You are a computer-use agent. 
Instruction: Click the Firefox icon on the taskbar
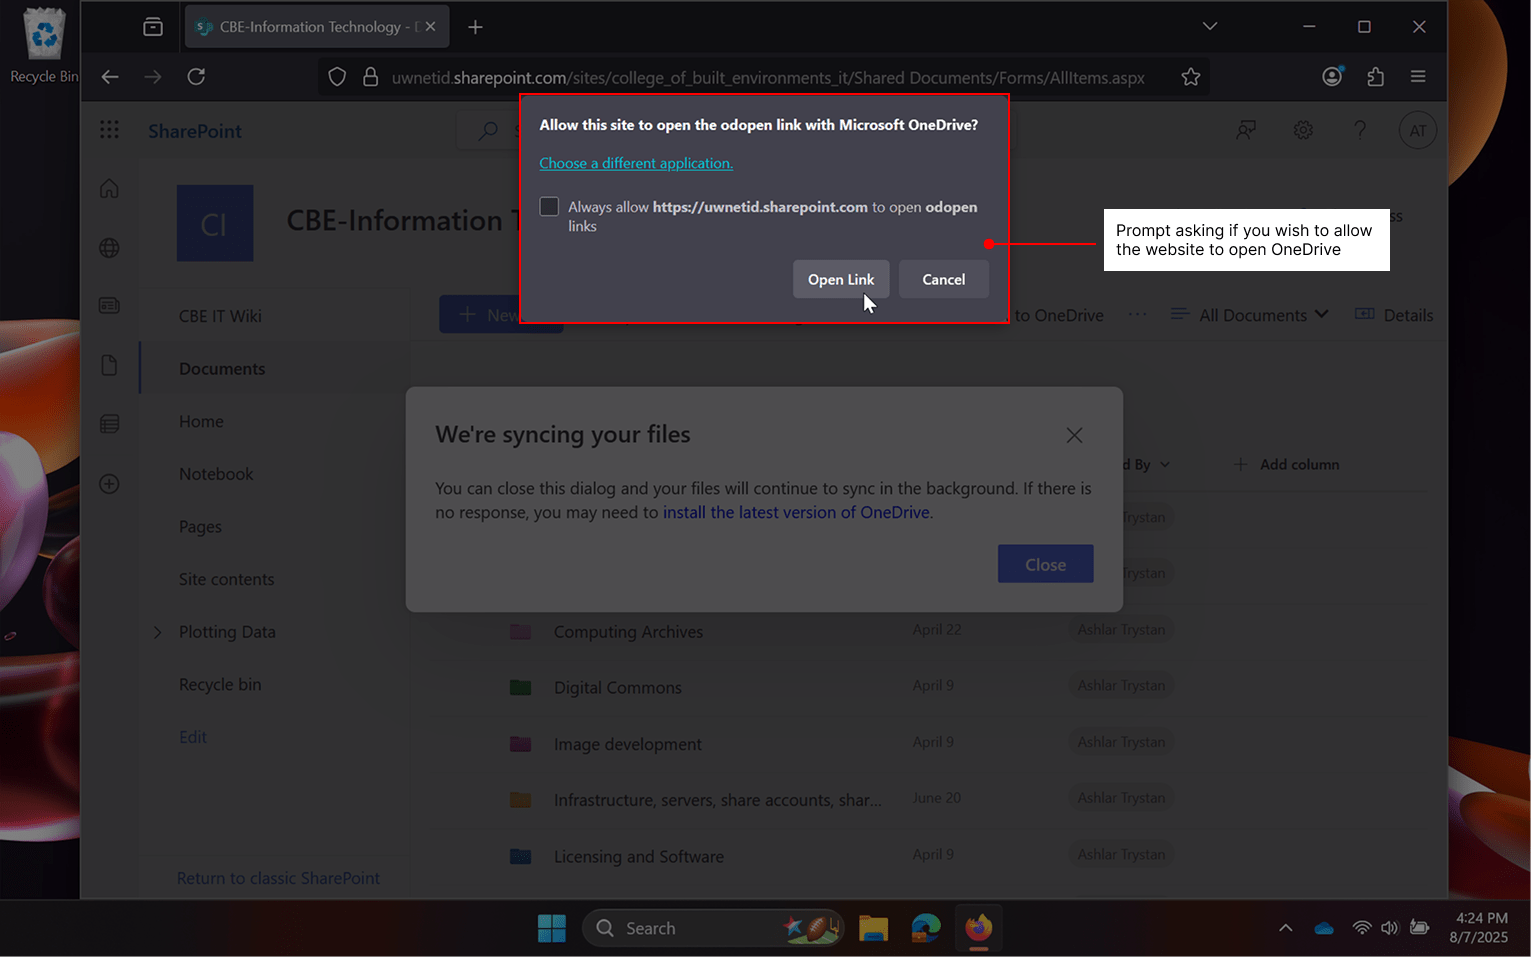pyautogui.click(x=978, y=928)
